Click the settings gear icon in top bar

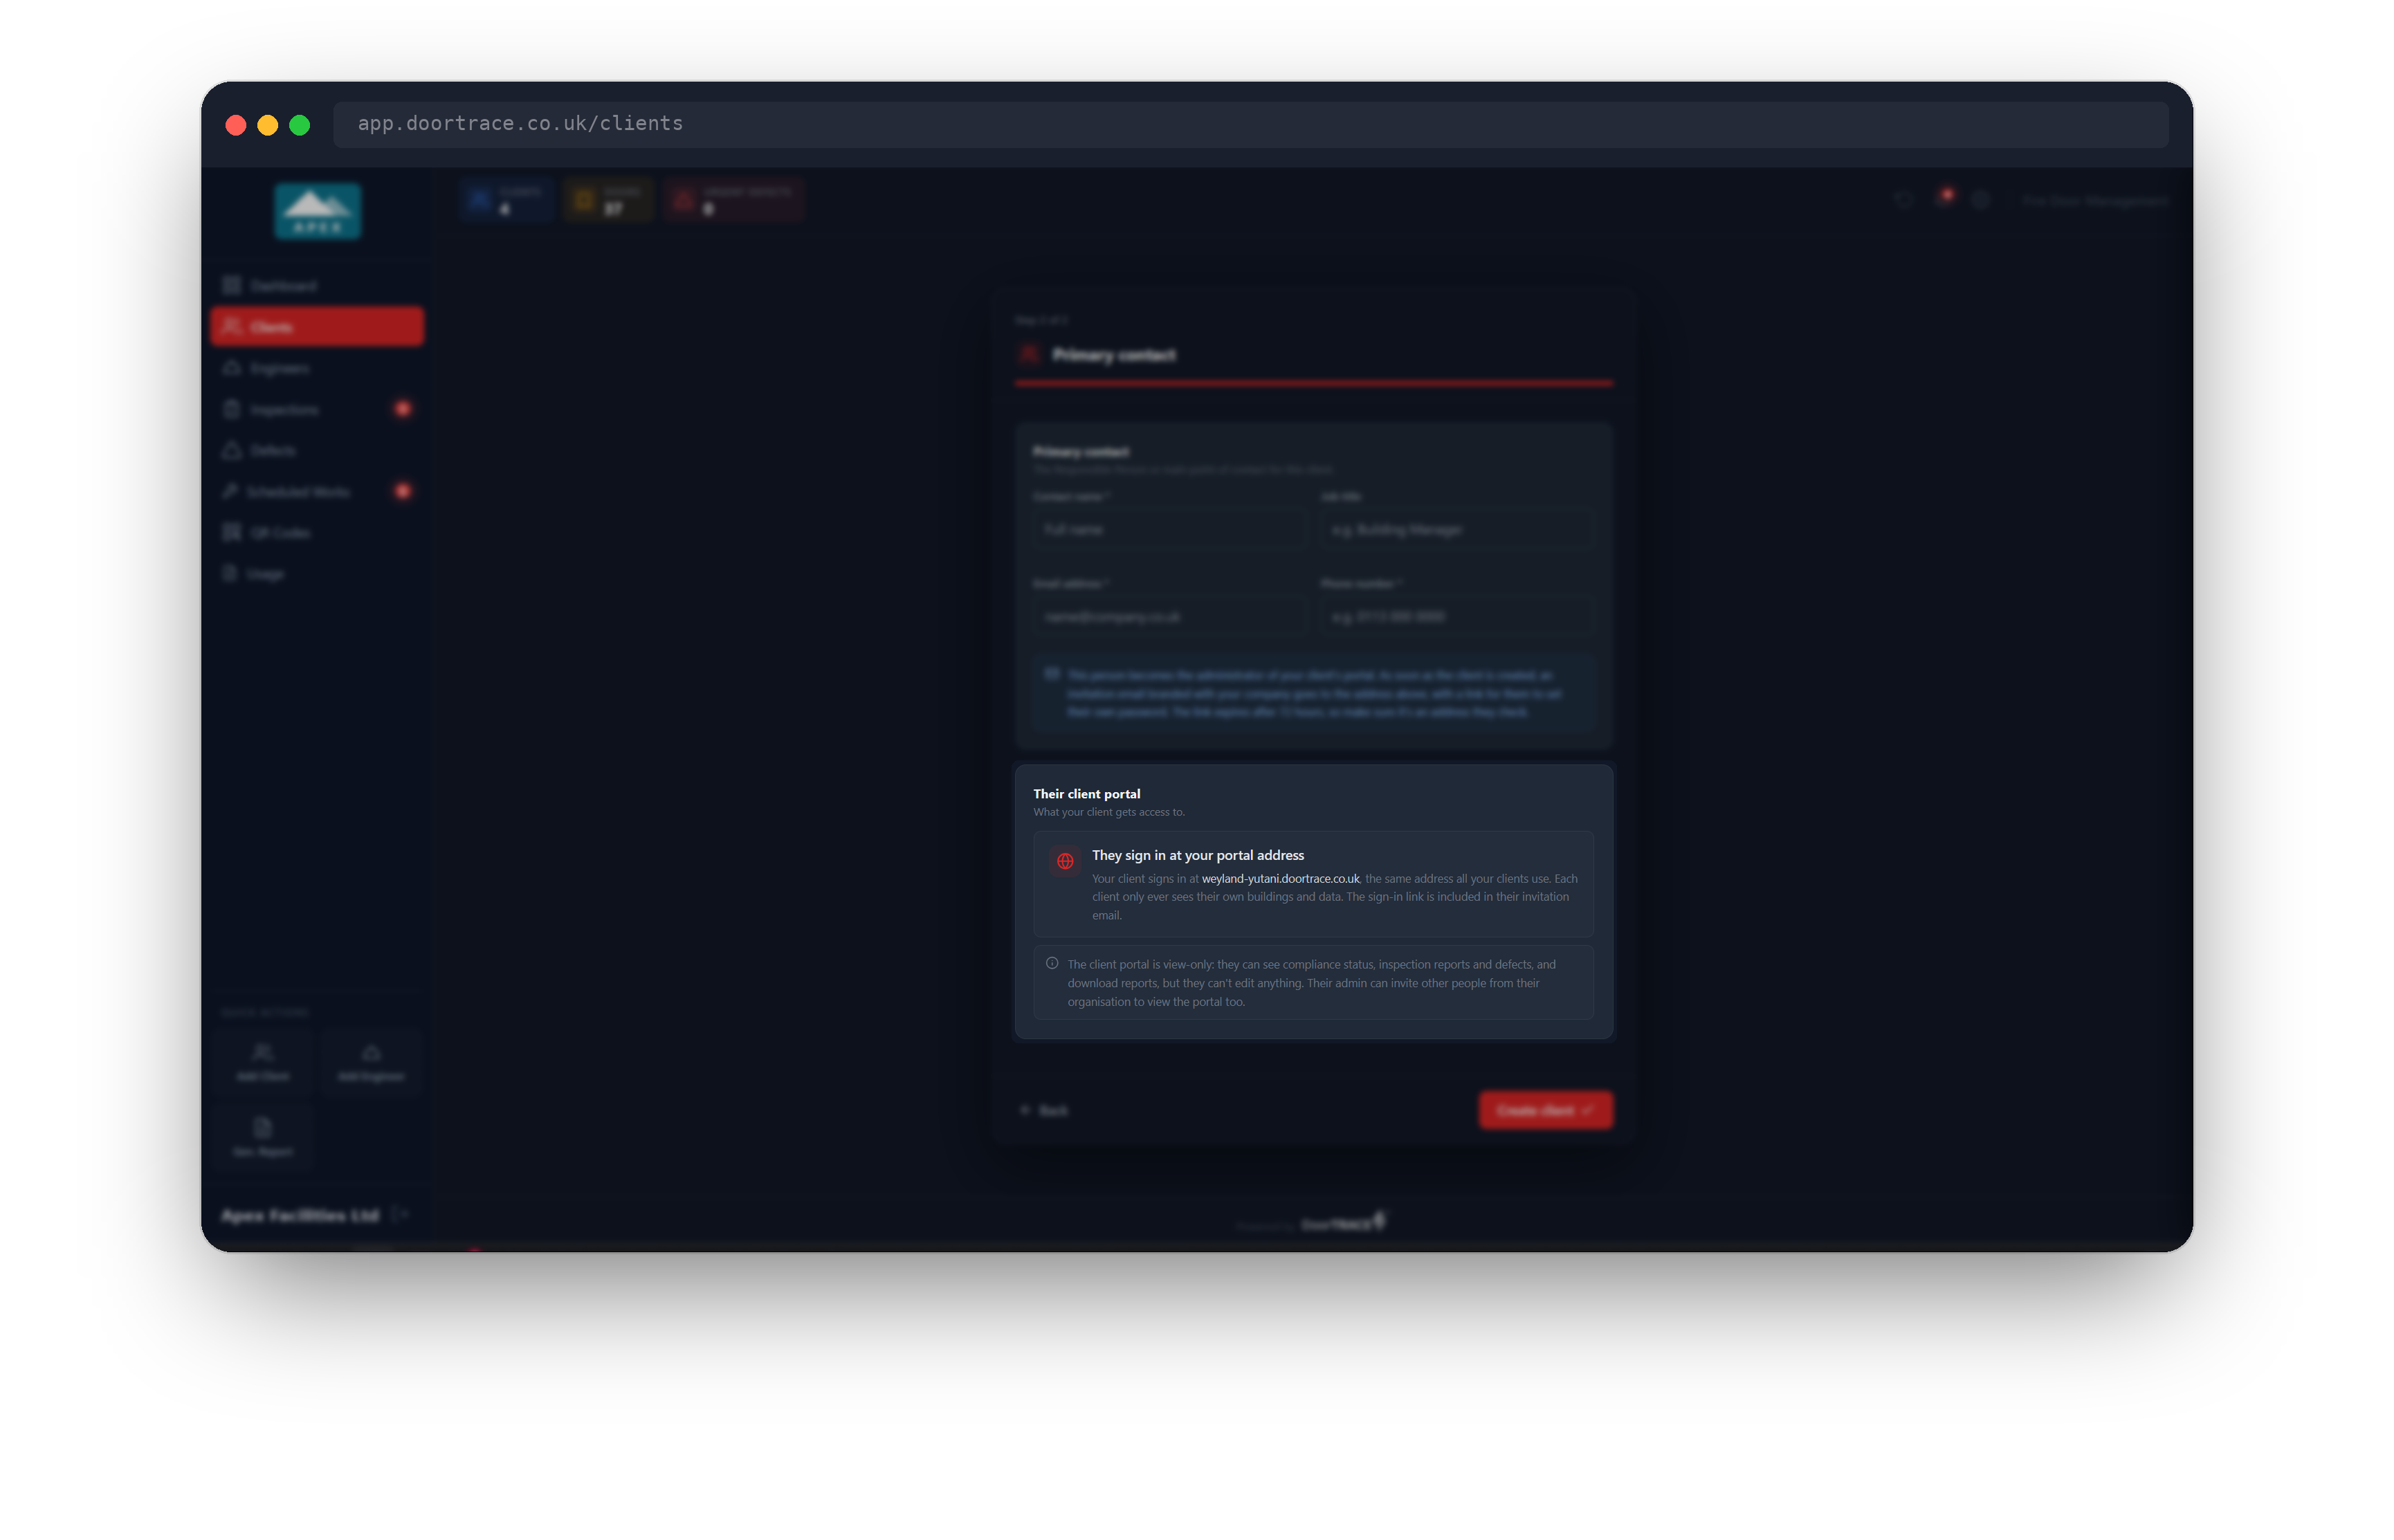click(x=1980, y=200)
